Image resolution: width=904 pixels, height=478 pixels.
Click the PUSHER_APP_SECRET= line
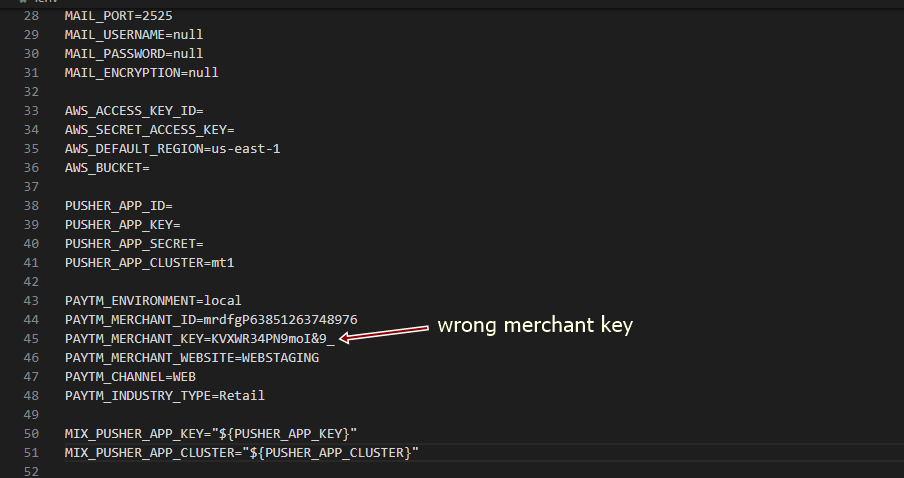point(134,244)
